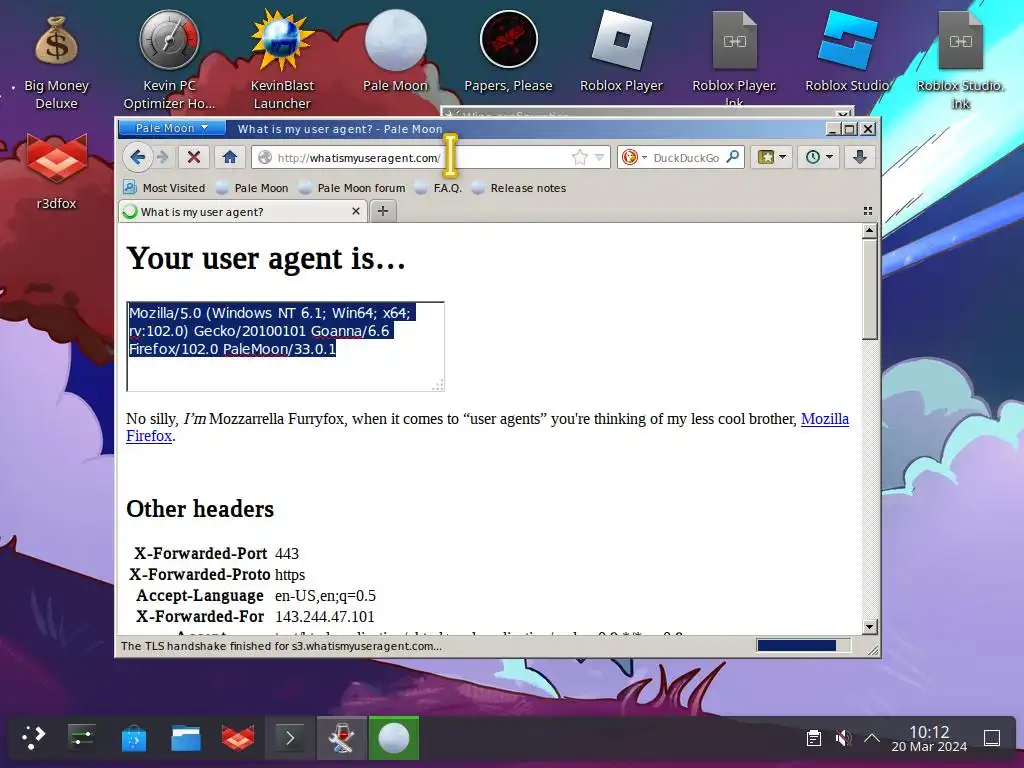Click the scrollbar up arrow

point(869,231)
